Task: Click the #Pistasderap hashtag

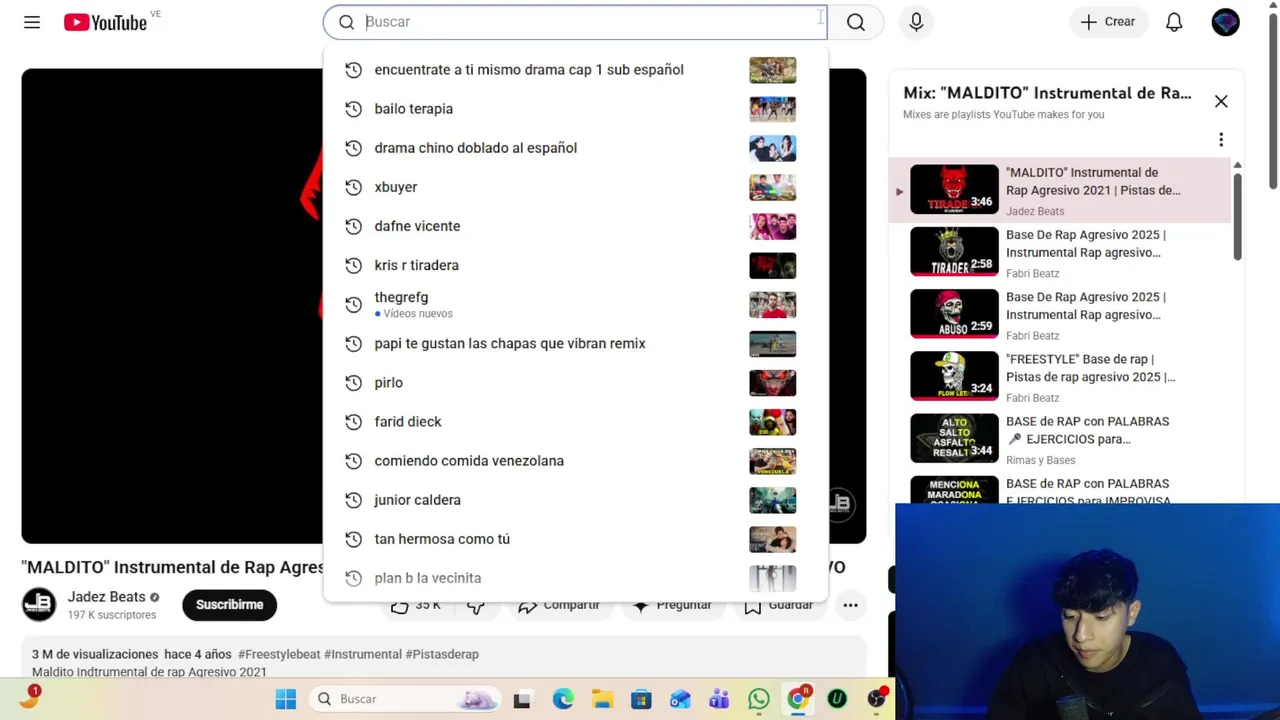Action: [442, 654]
